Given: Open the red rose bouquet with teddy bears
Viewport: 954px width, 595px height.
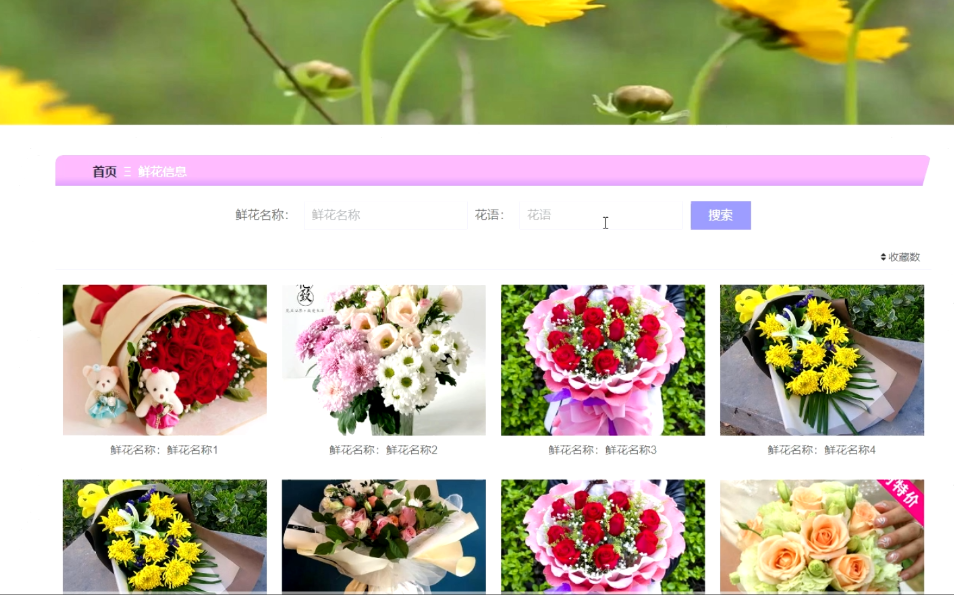Looking at the screenshot, I should point(165,360).
